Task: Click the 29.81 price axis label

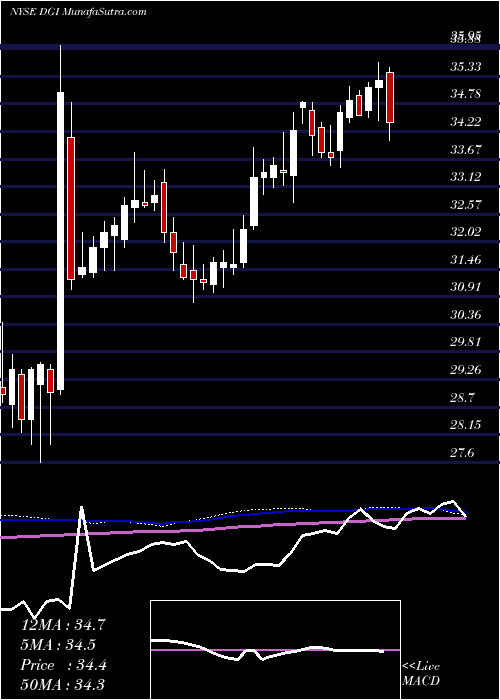Action: pyautogui.click(x=465, y=342)
